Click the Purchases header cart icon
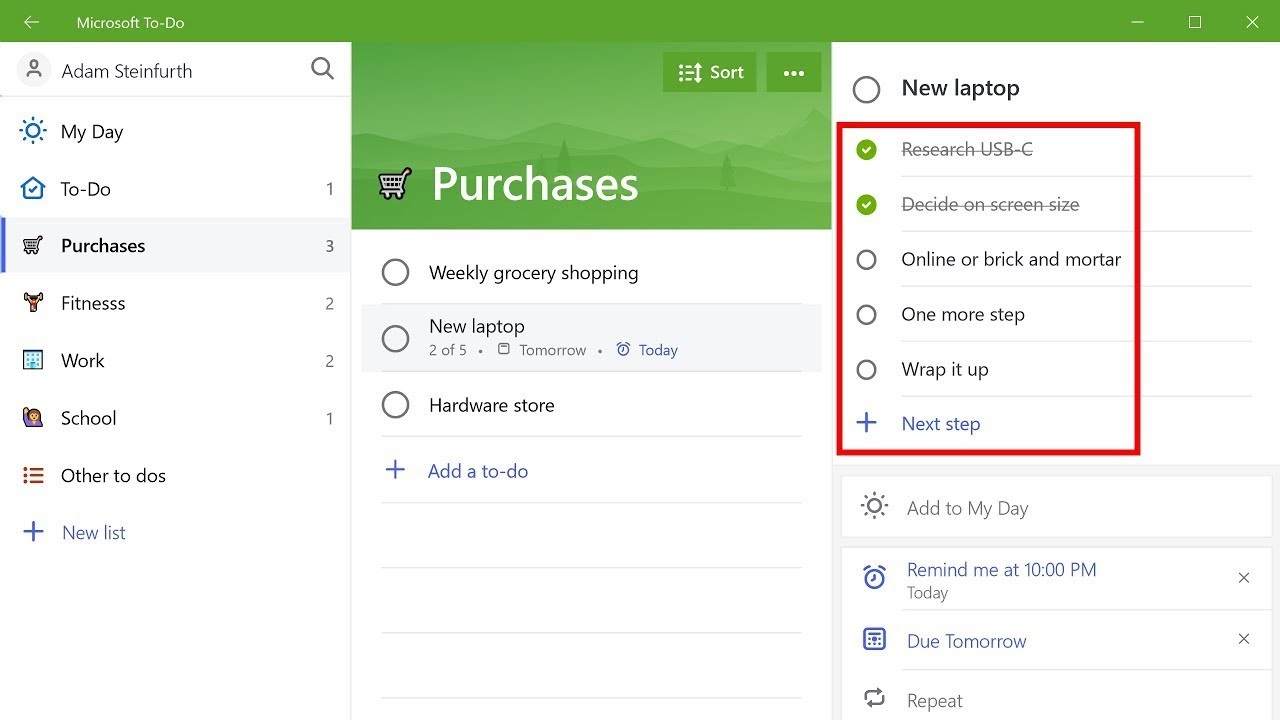The image size is (1280, 720). [x=395, y=184]
